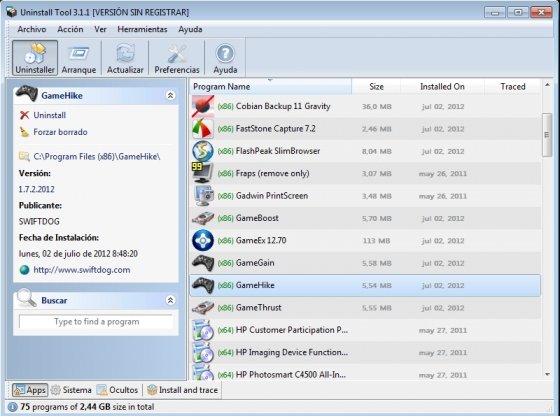This screenshot has width=560, height=416.
Task: Click the scrollbar down arrow
Action: 547,374
